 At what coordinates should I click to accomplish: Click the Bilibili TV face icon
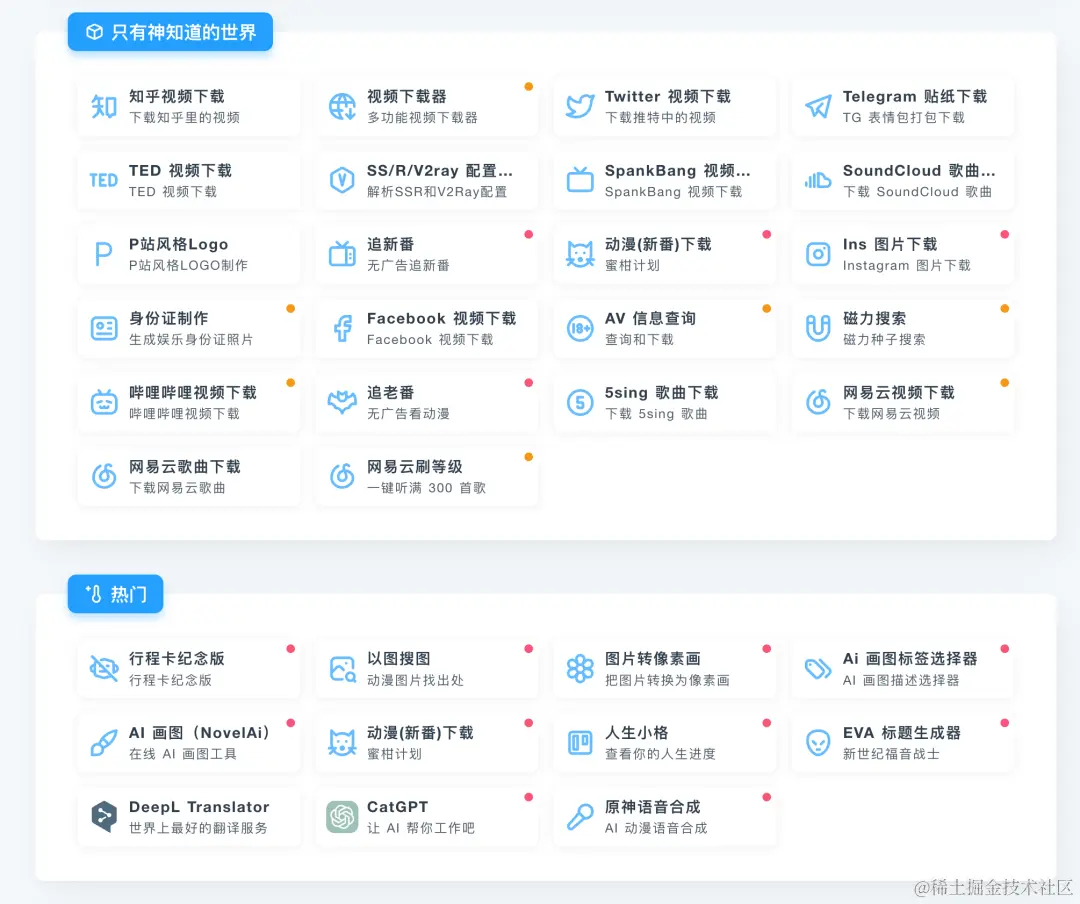[104, 402]
